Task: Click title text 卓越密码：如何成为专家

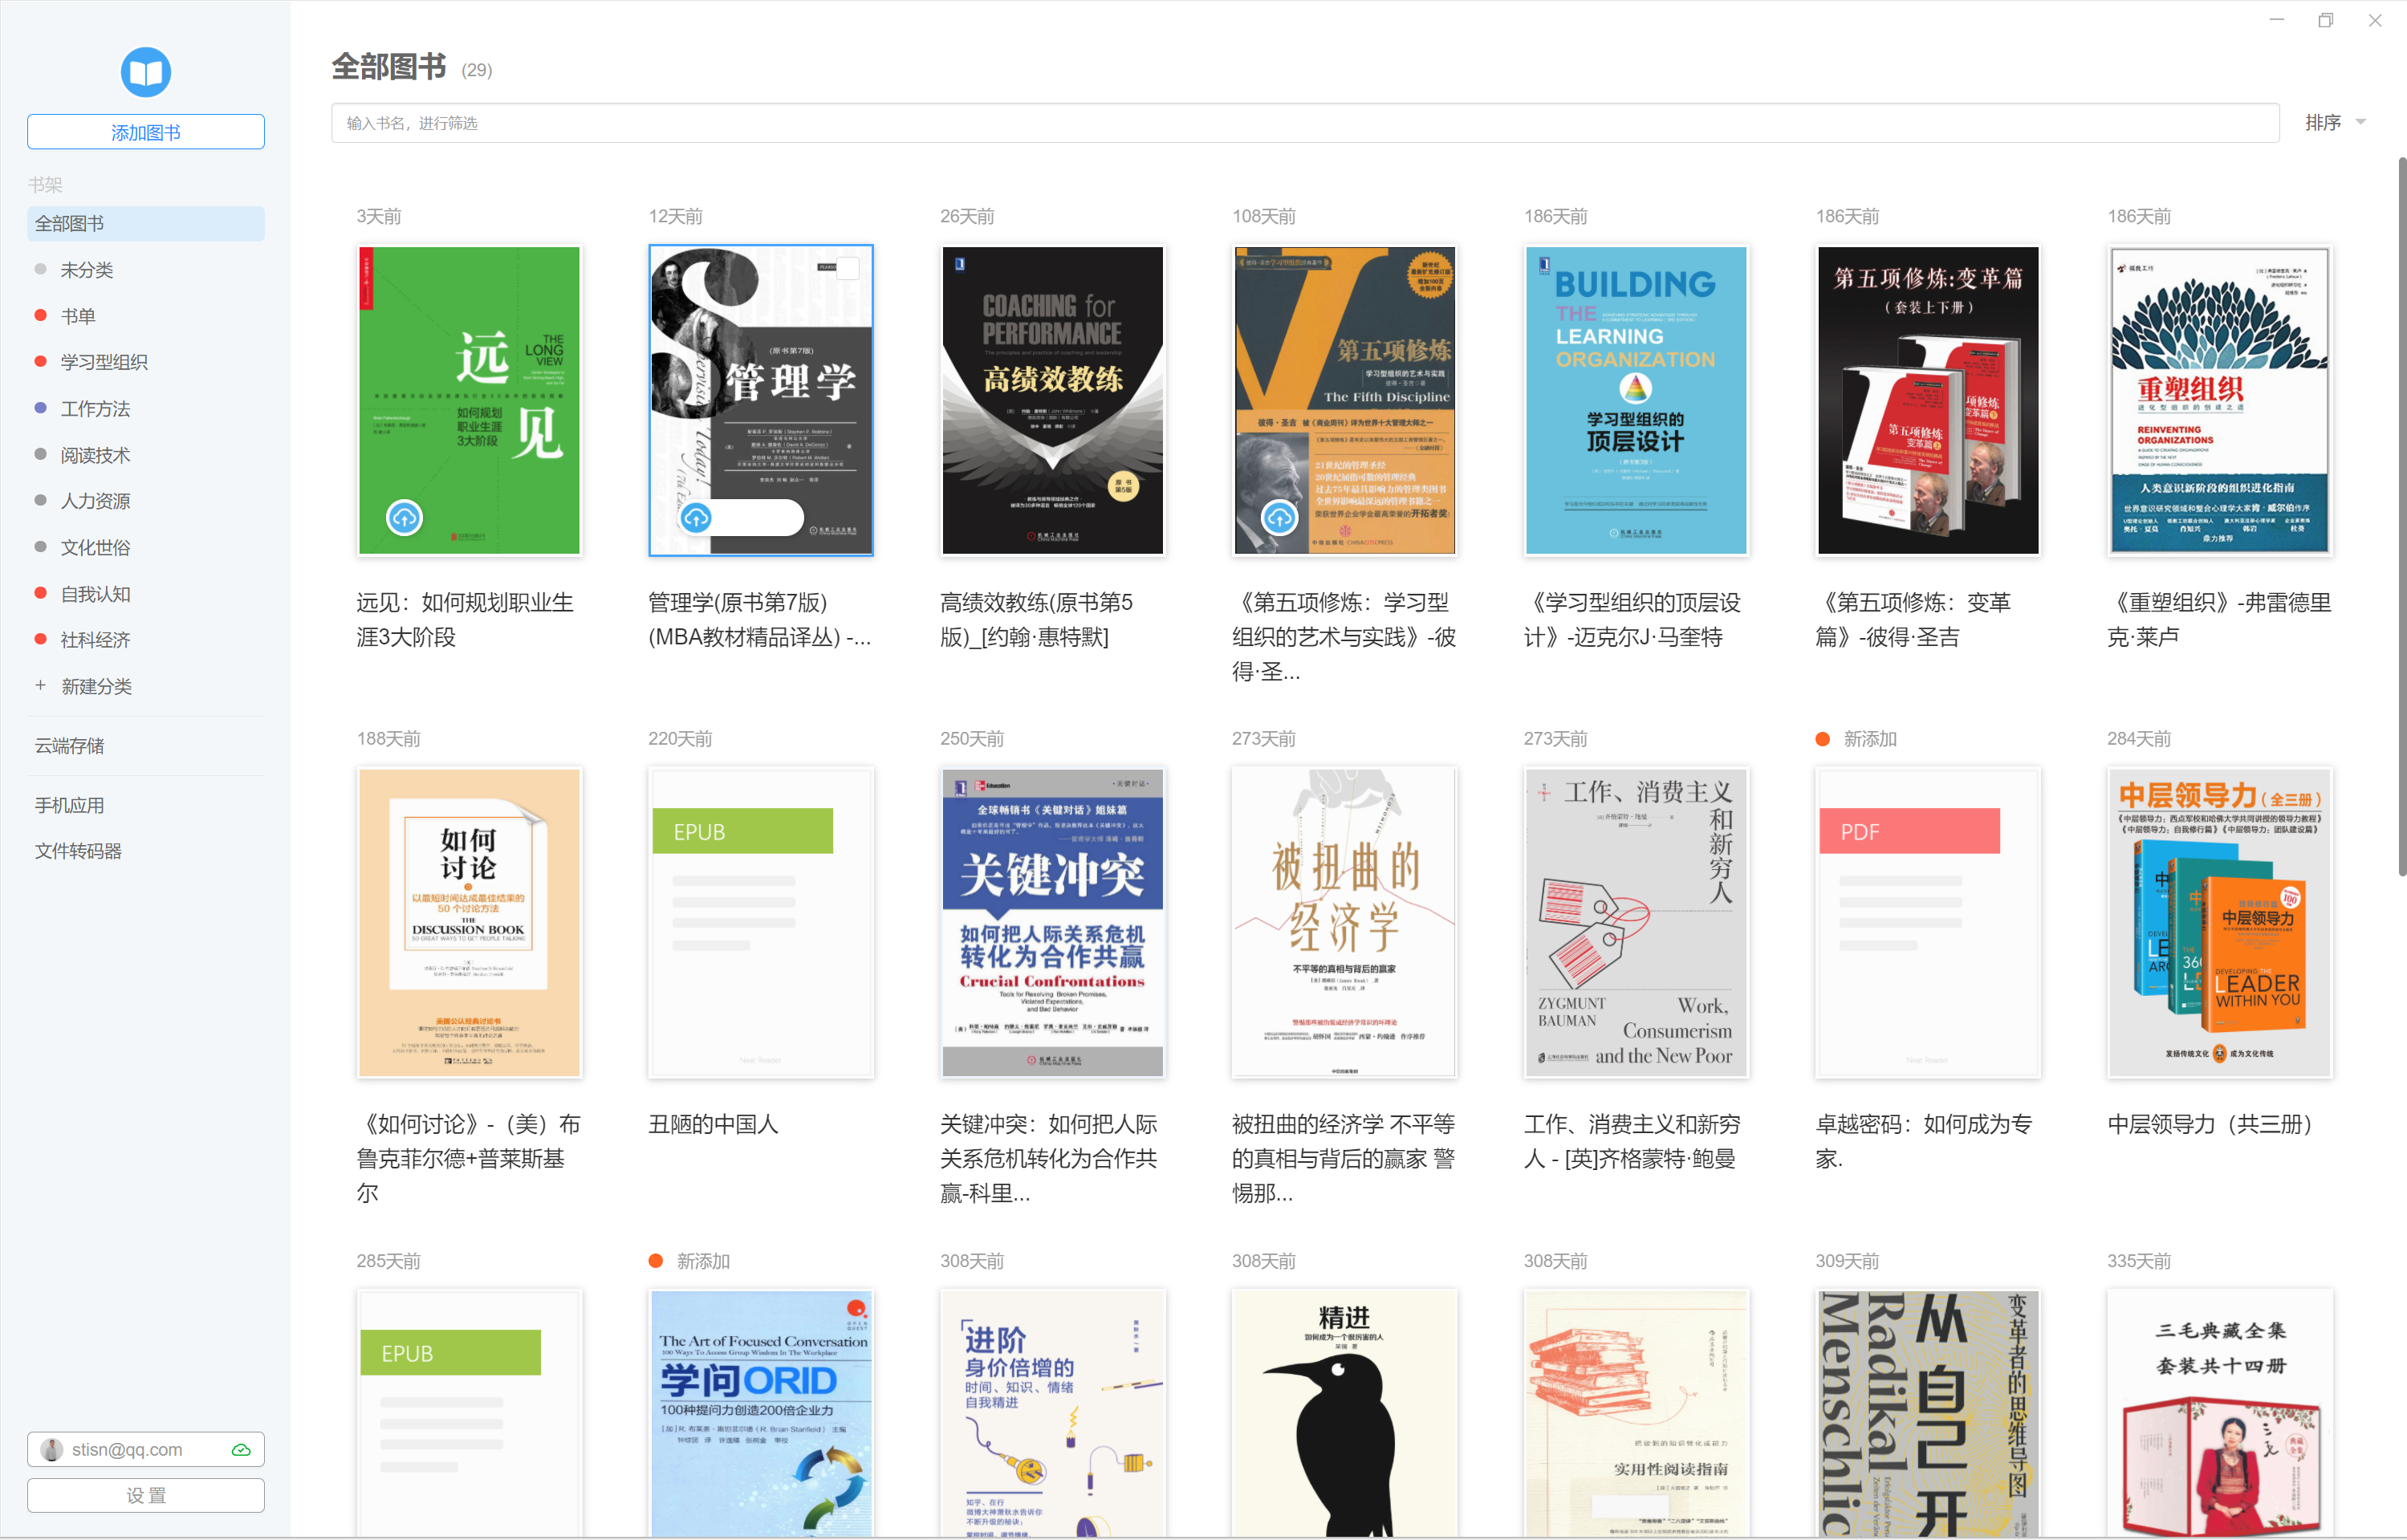Action: click(x=1924, y=1141)
